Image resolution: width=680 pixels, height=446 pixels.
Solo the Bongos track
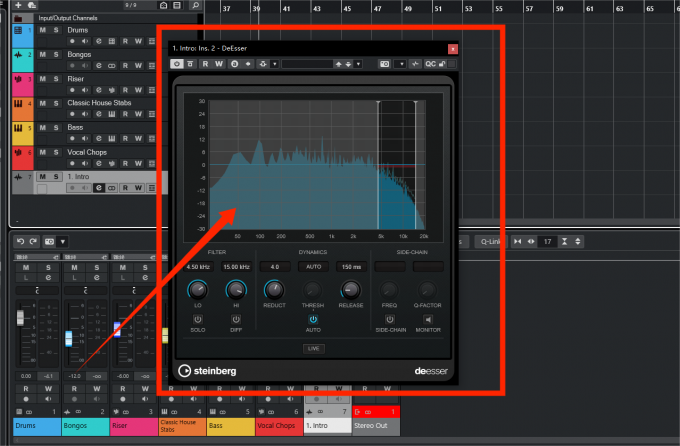[56, 54]
